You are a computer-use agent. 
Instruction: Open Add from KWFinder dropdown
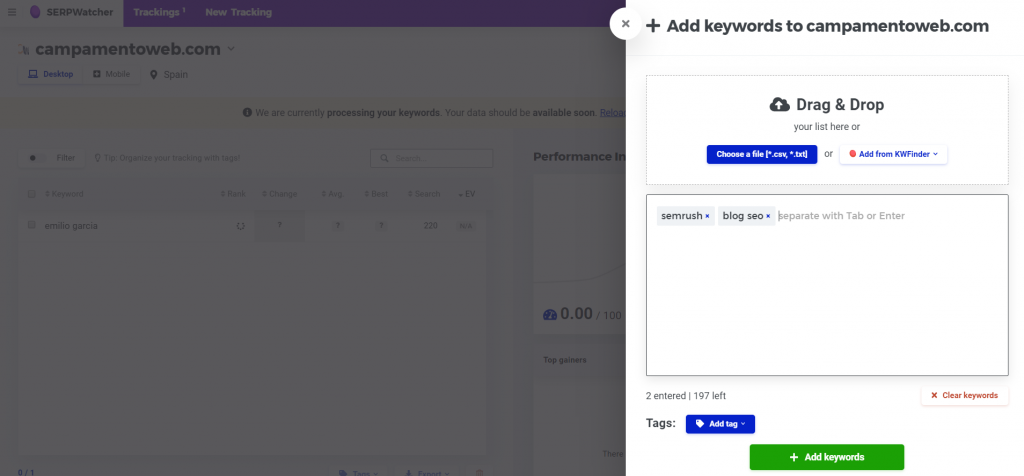[x=893, y=154]
